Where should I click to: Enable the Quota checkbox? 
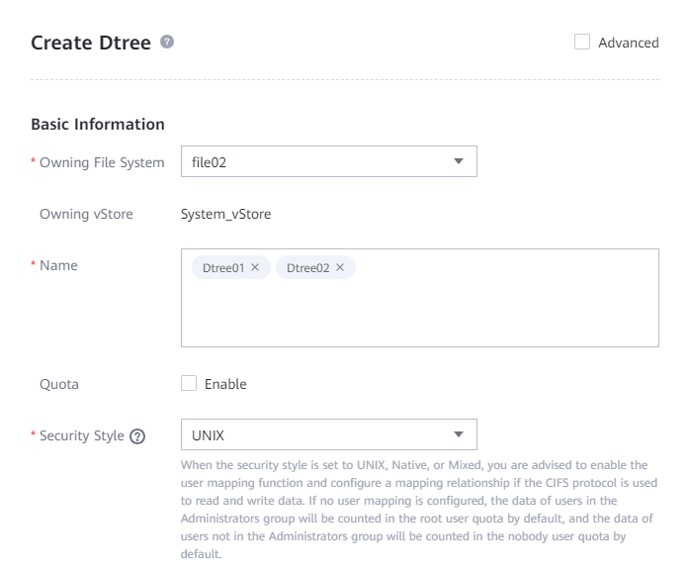pos(189,383)
